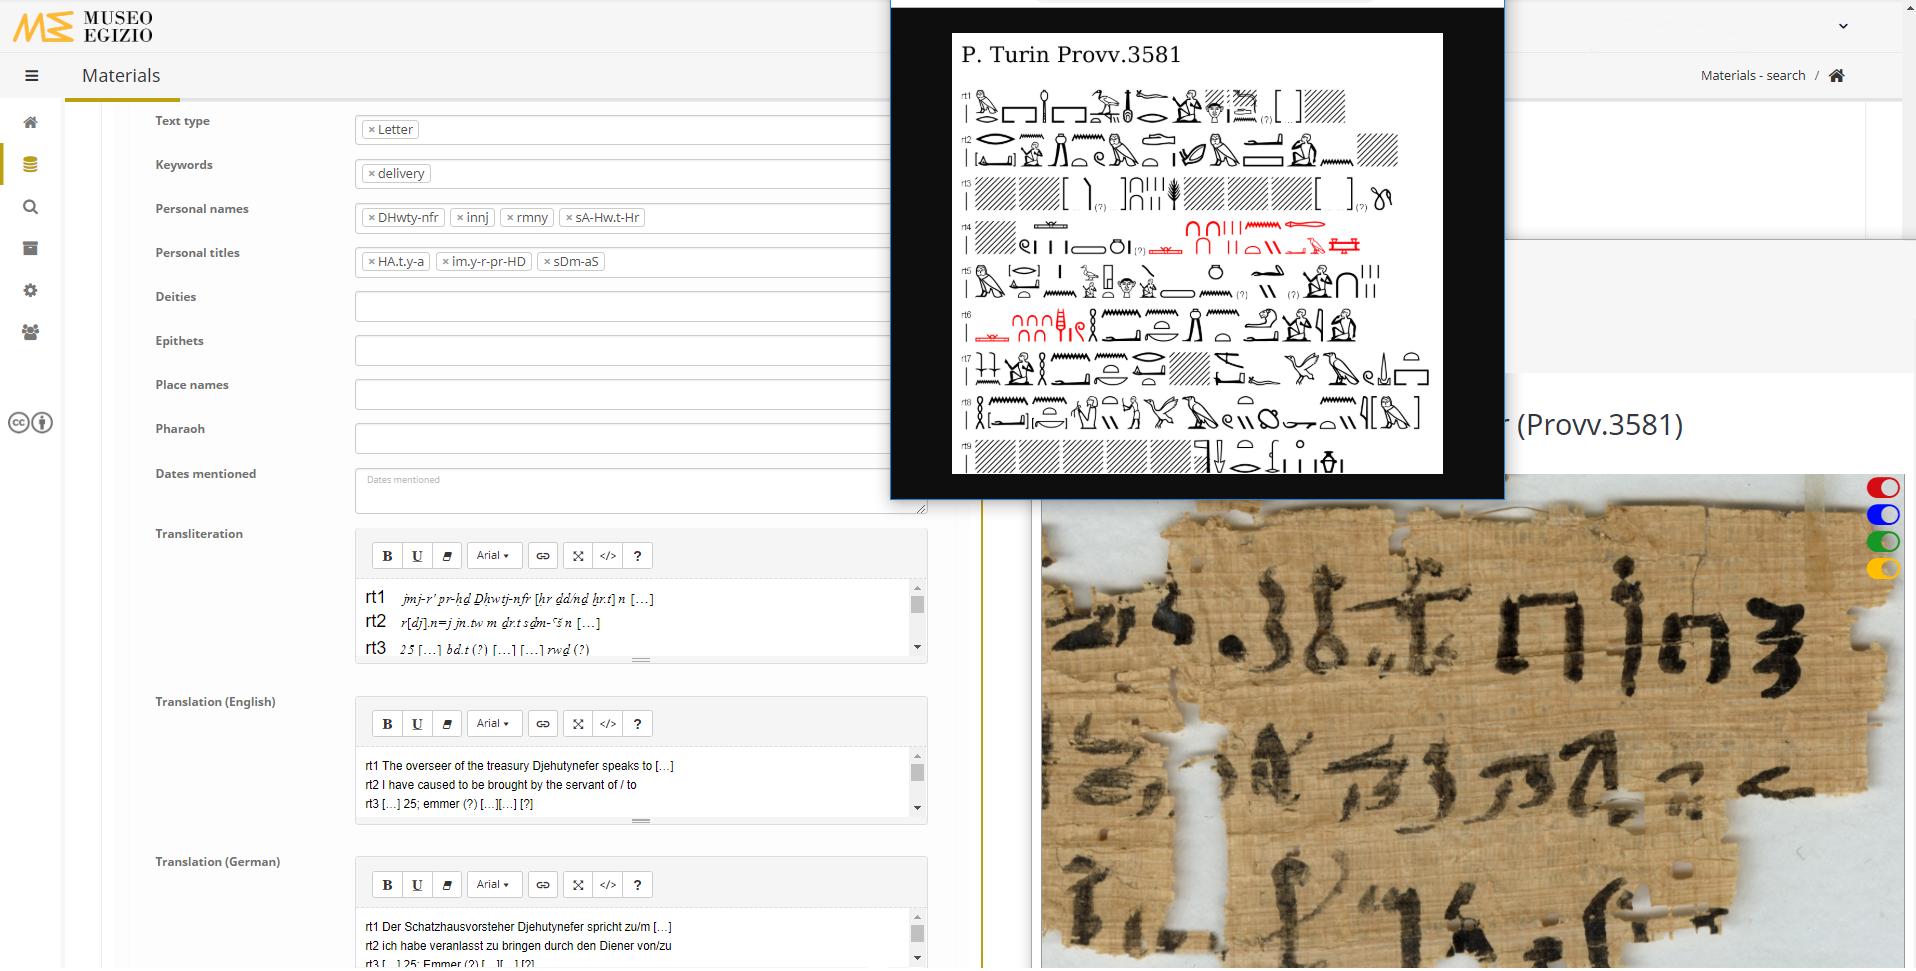Open the Materials - search breadcrumb link
Viewport: 1916px width, 971px height.
pyautogui.click(x=1753, y=75)
